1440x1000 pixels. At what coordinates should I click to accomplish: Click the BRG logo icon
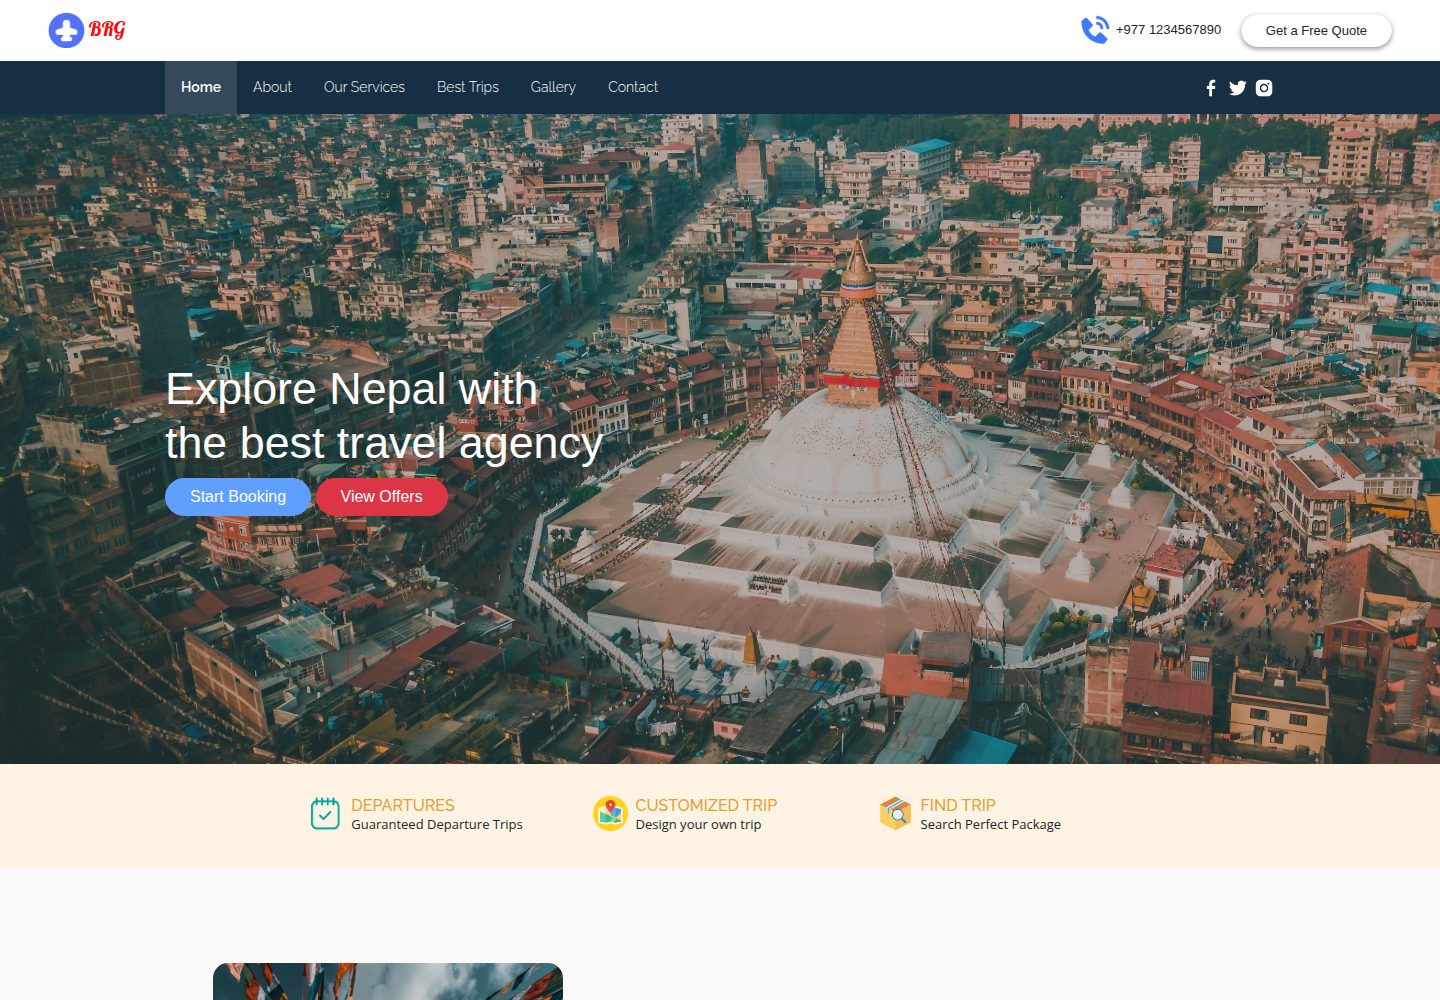click(x=66, y=30)
